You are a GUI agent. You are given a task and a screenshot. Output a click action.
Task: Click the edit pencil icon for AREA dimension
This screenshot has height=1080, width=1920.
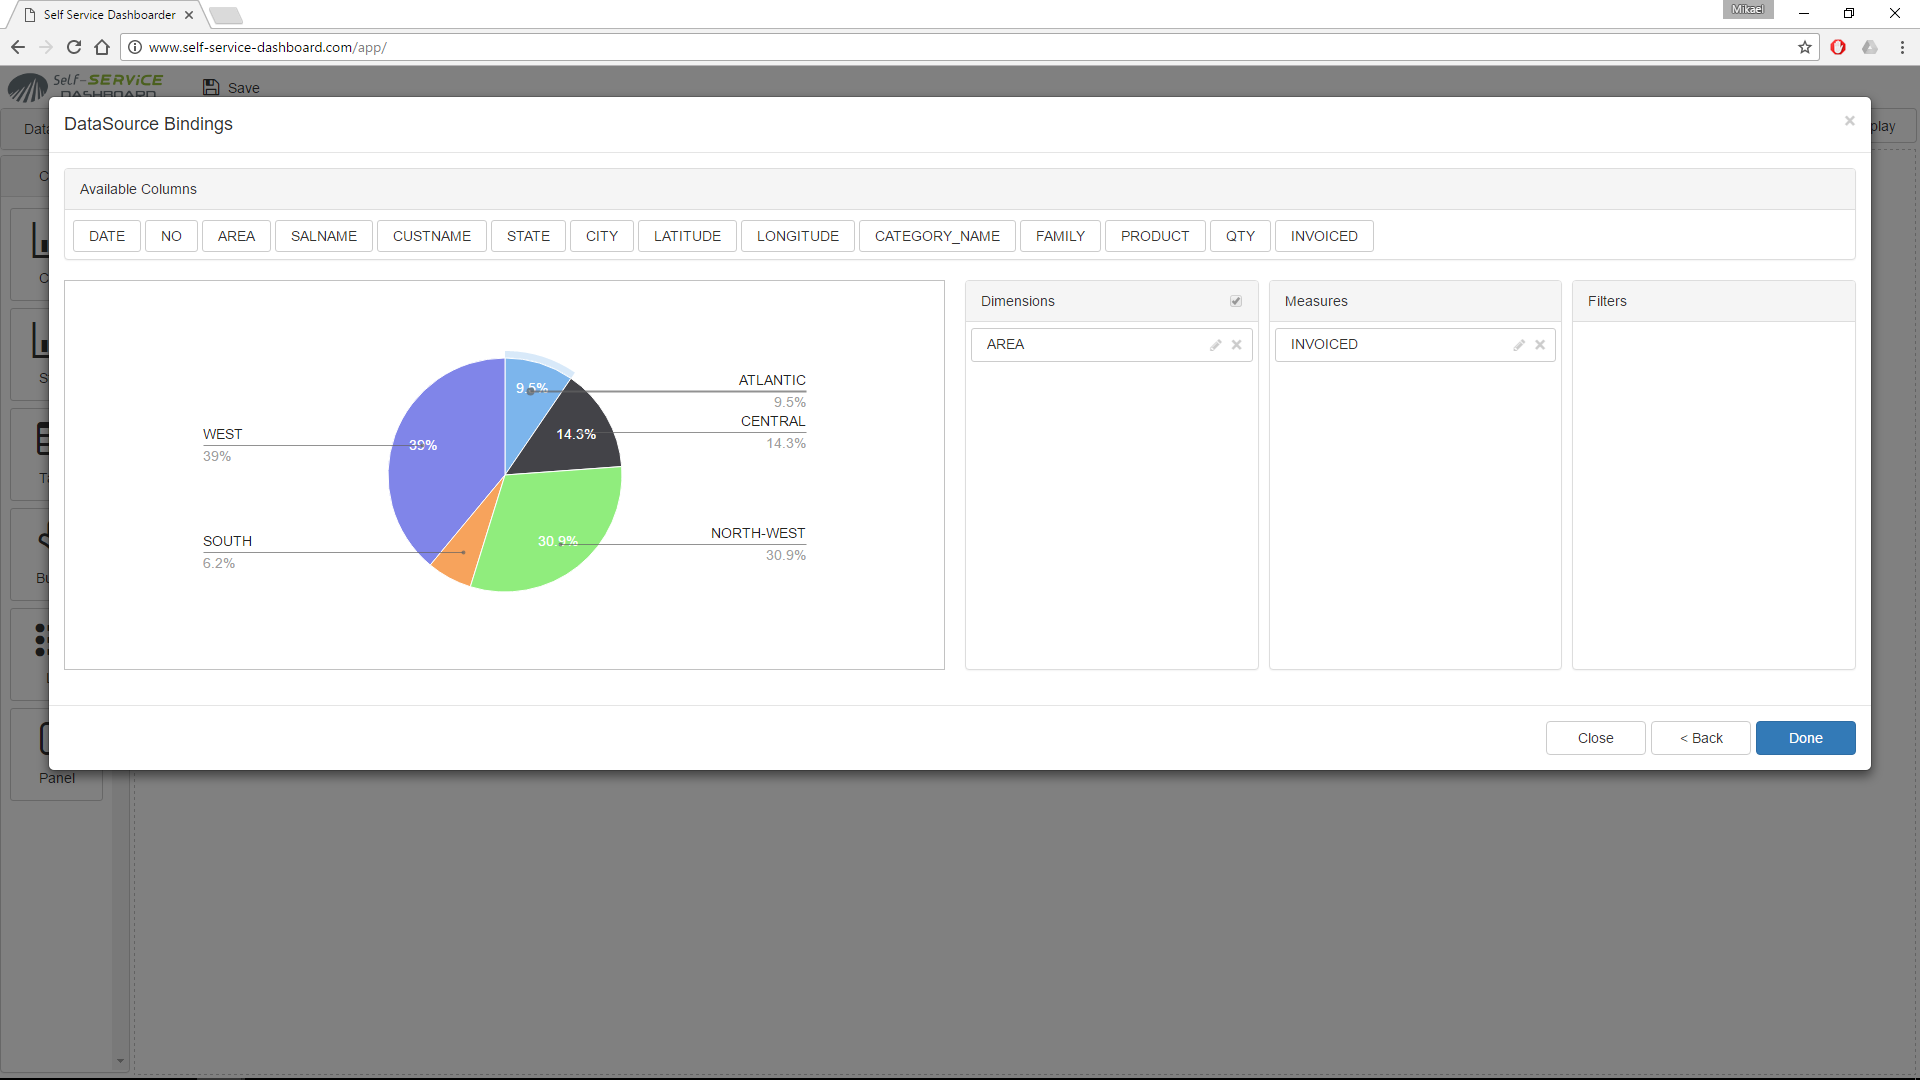tap(1213, 344)
